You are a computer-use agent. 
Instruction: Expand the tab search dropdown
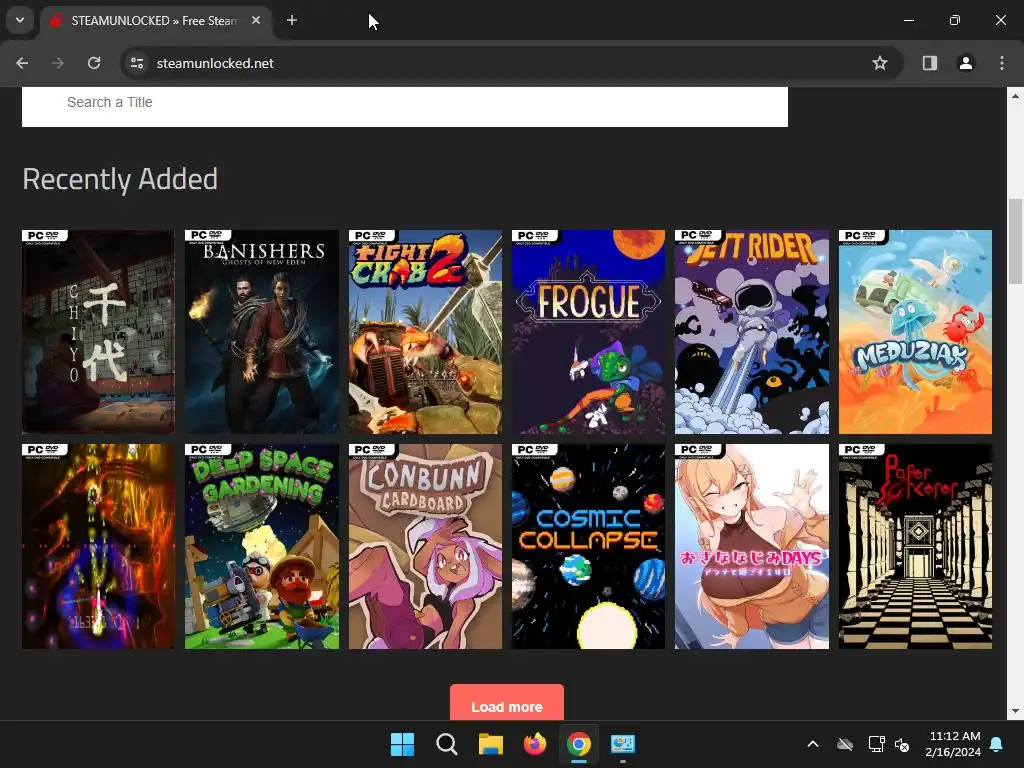[x=20, y=20]
